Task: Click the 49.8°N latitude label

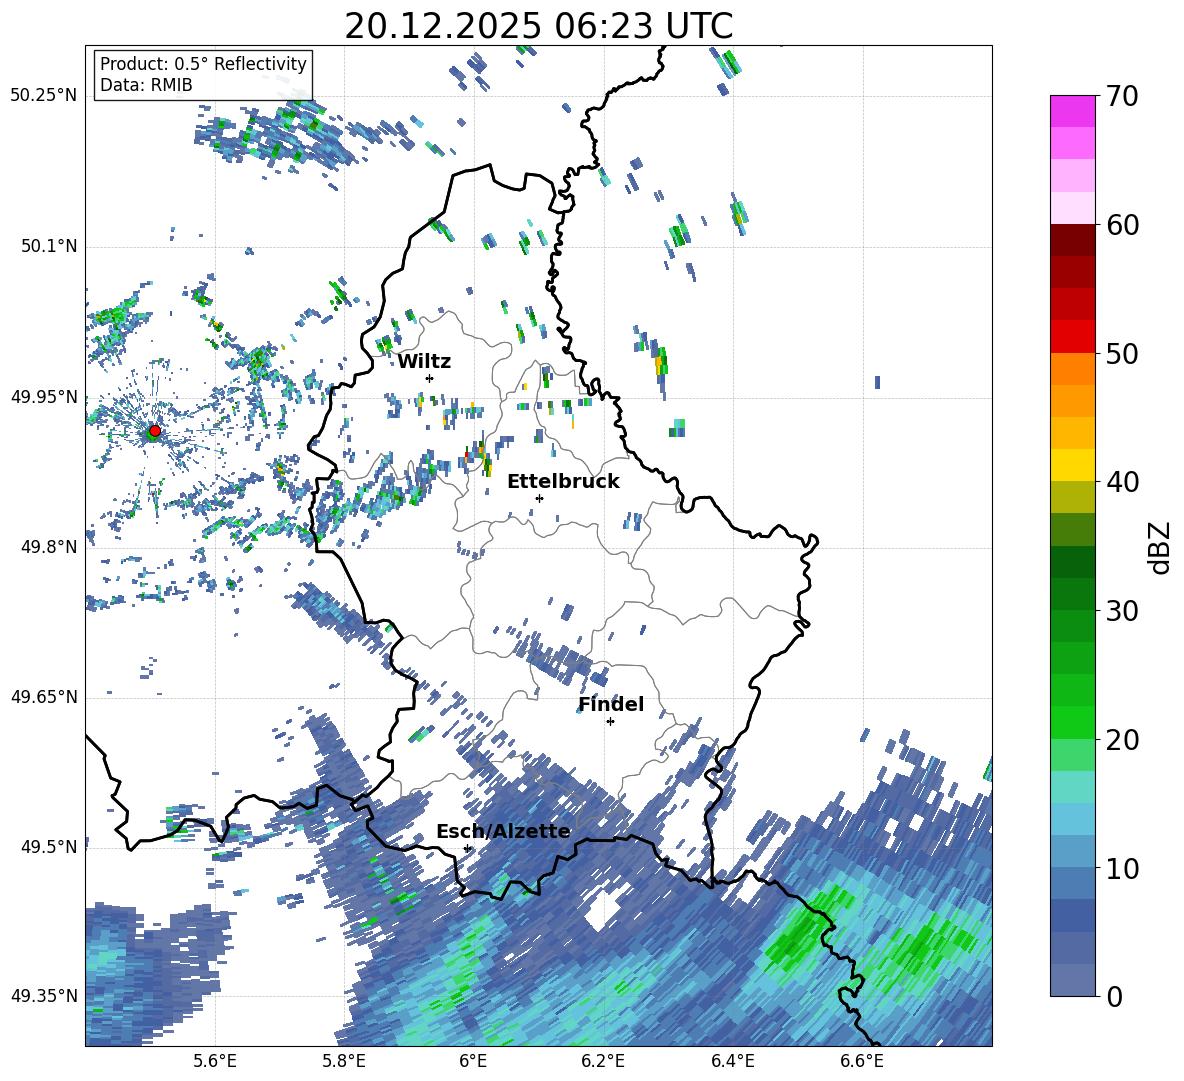Action: pos(48,547)
